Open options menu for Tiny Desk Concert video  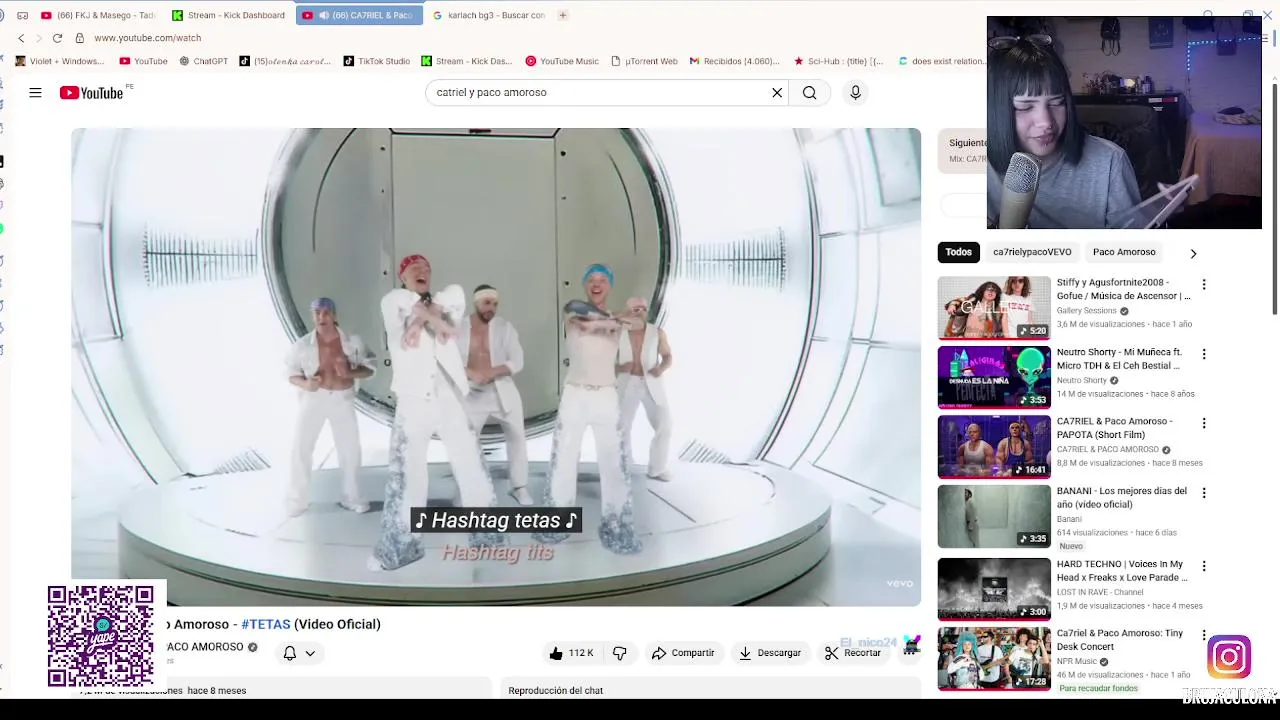[1204, 635]
